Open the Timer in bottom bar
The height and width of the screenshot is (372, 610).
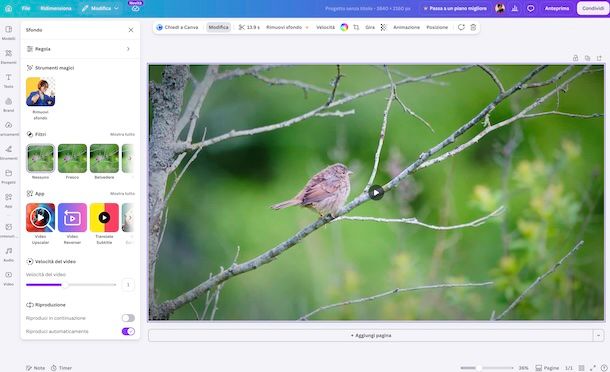(x=61, y=368)
